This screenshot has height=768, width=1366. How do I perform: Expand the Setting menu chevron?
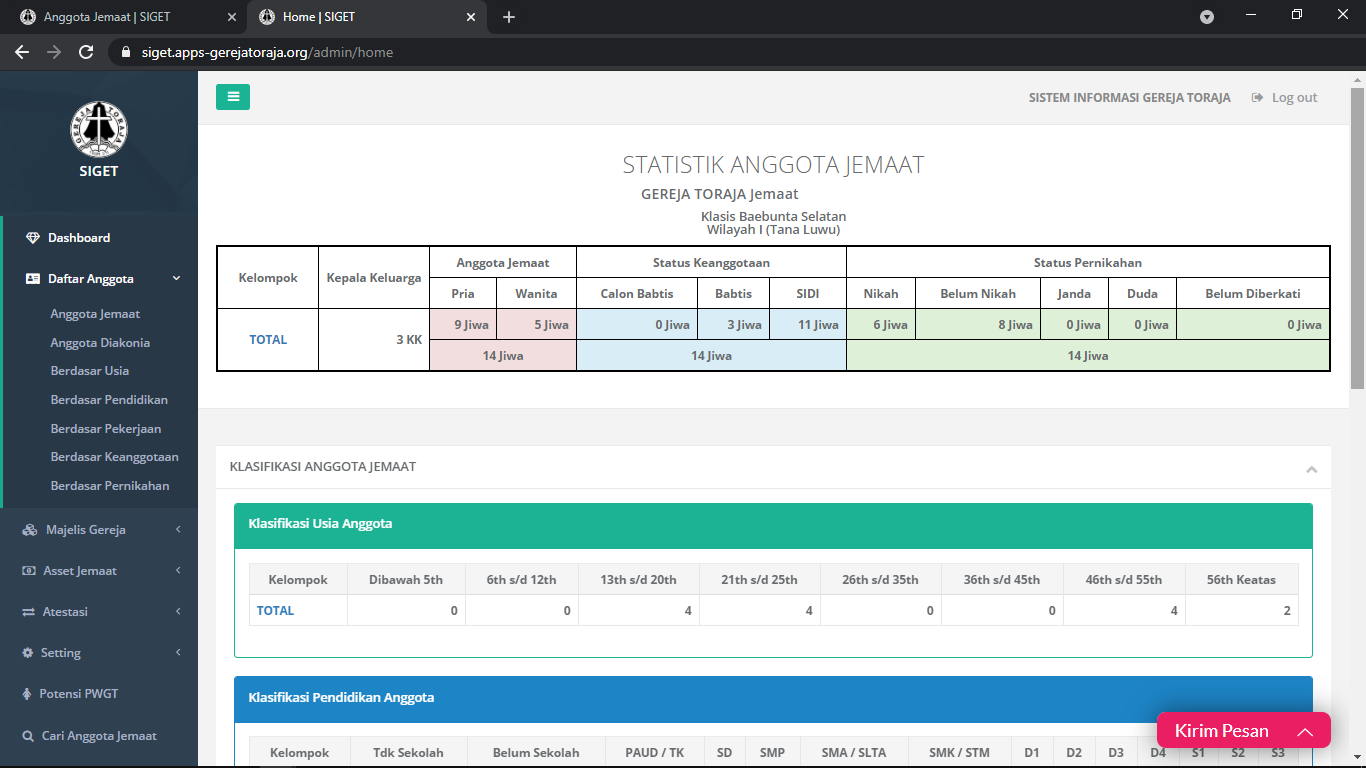click(178, 653)
